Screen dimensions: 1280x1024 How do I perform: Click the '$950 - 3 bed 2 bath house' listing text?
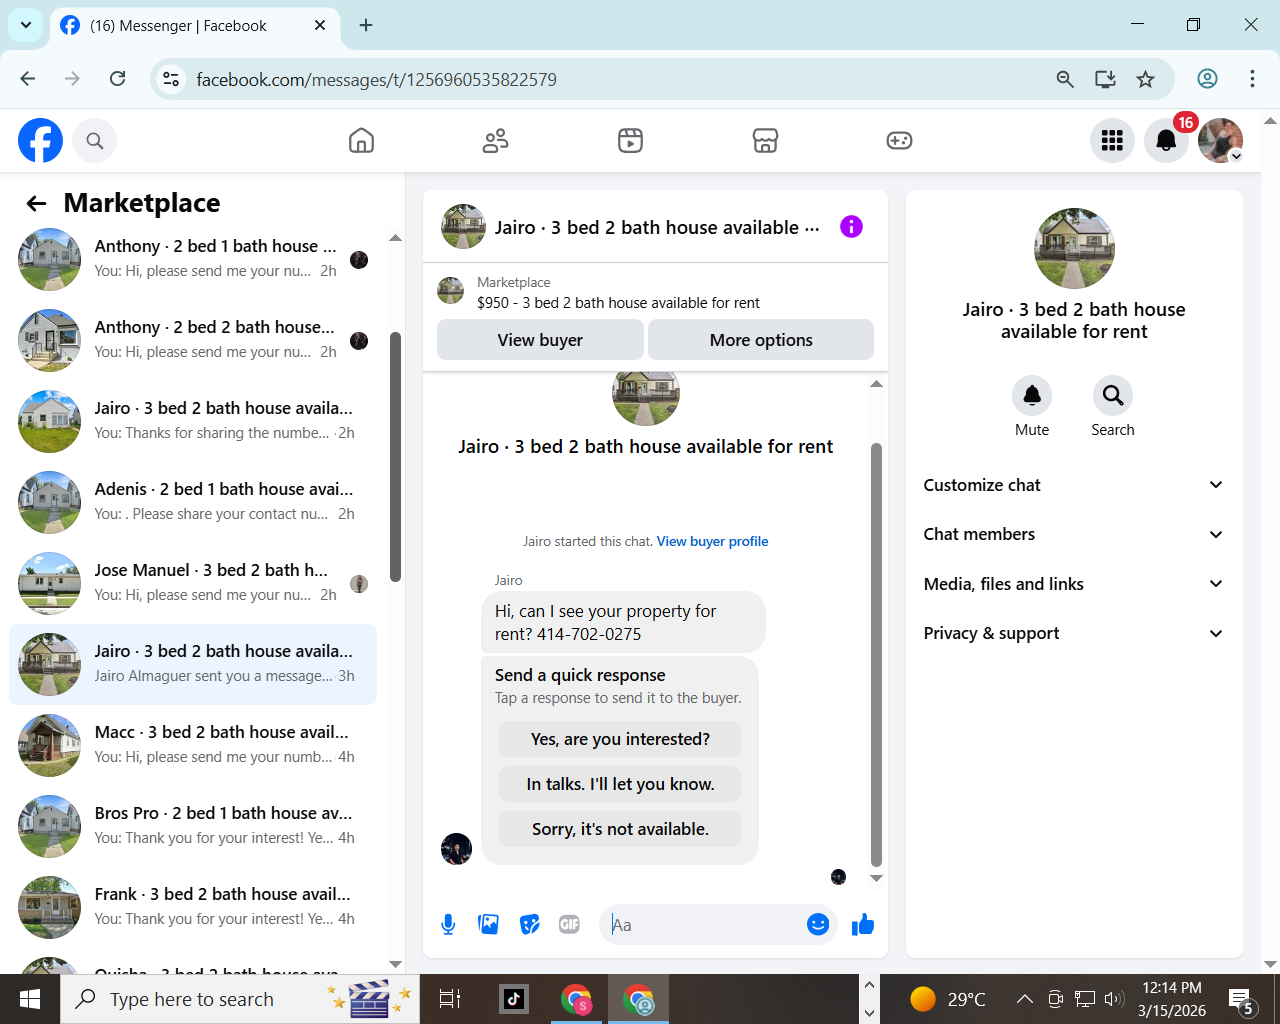click(618, 302)
